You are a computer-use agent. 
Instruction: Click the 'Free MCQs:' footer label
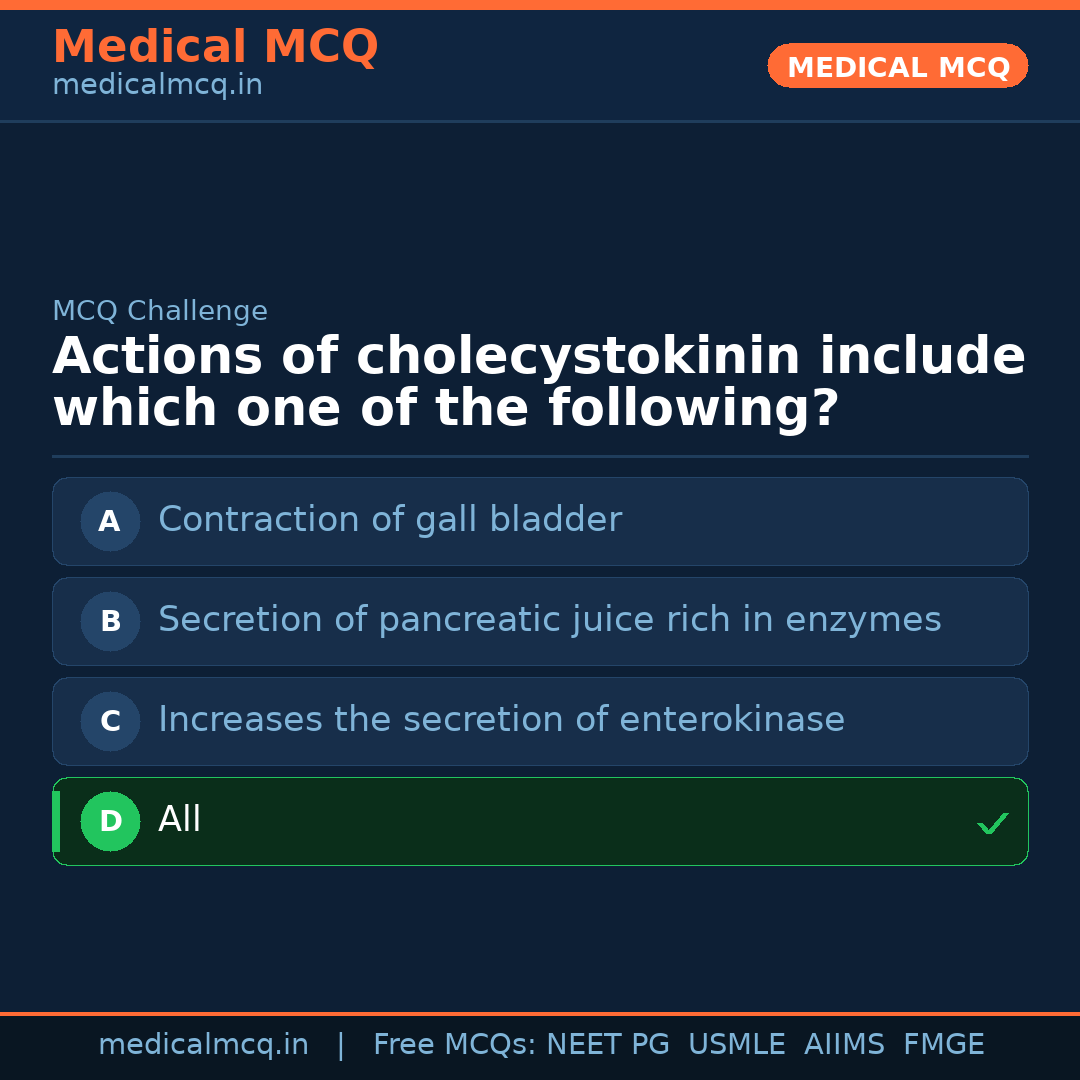tap(455, 1045)
